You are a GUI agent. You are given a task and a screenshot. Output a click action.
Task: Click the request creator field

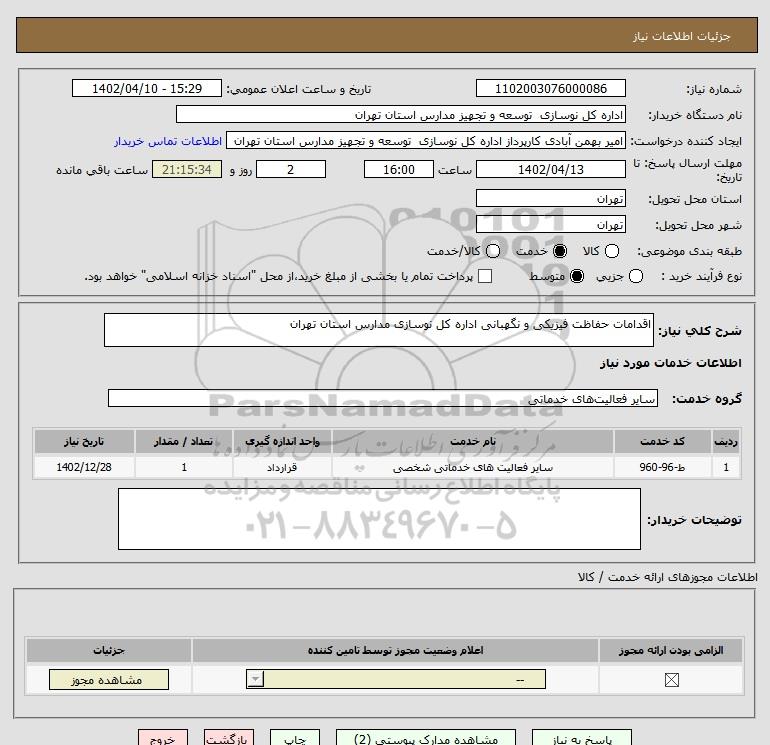pos(426,141)
